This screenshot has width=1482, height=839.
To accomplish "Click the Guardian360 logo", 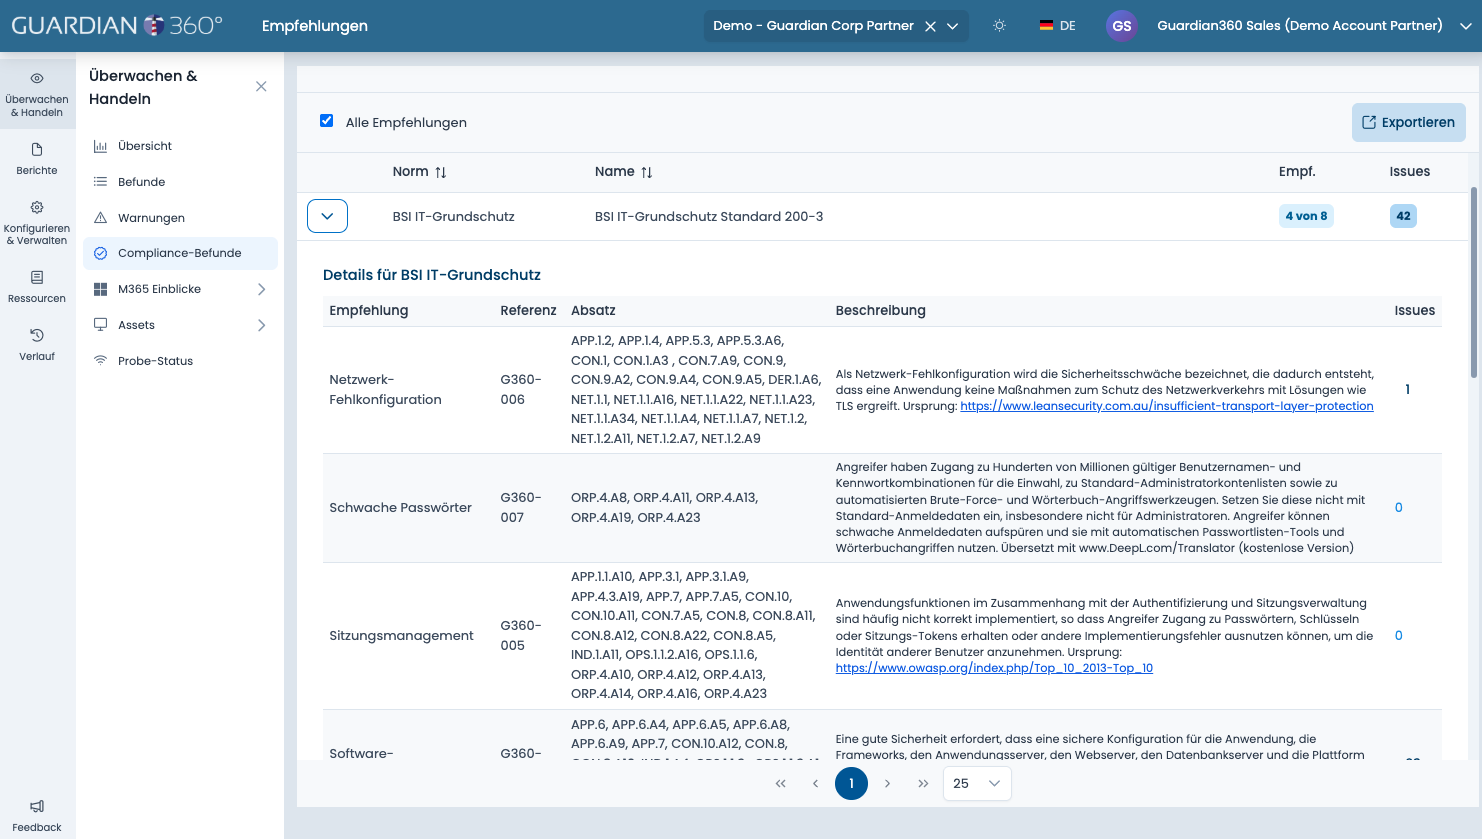I will coord(117,25).
